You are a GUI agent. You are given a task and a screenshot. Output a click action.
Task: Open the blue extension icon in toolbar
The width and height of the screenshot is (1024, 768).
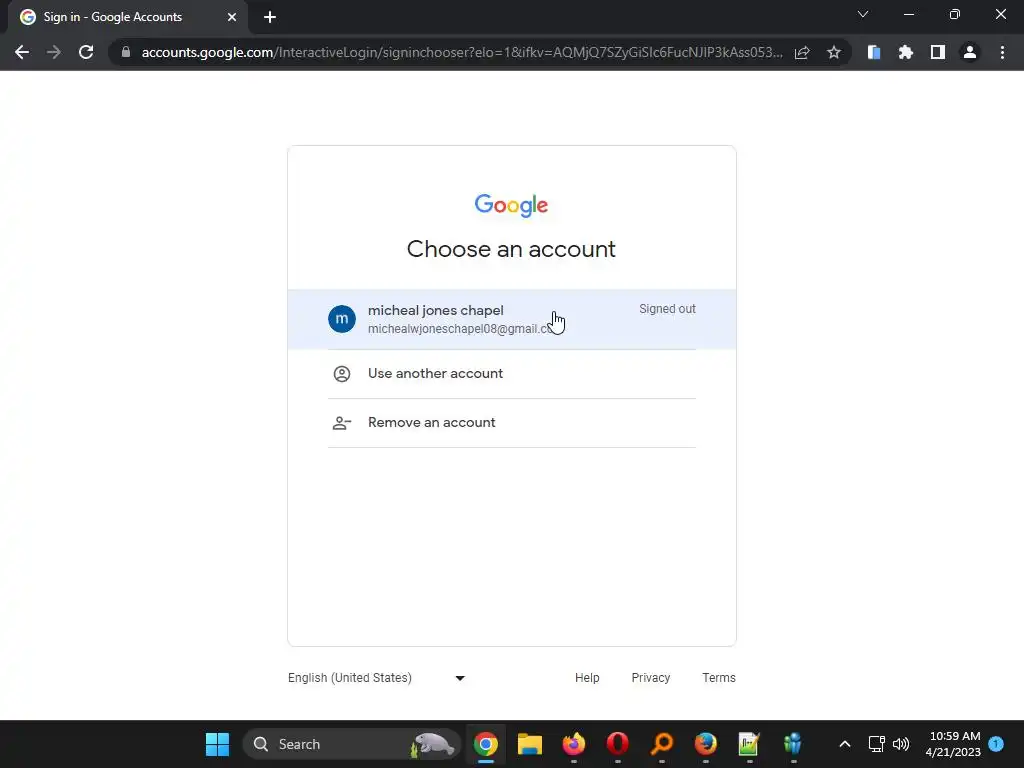tap(874, 52)
